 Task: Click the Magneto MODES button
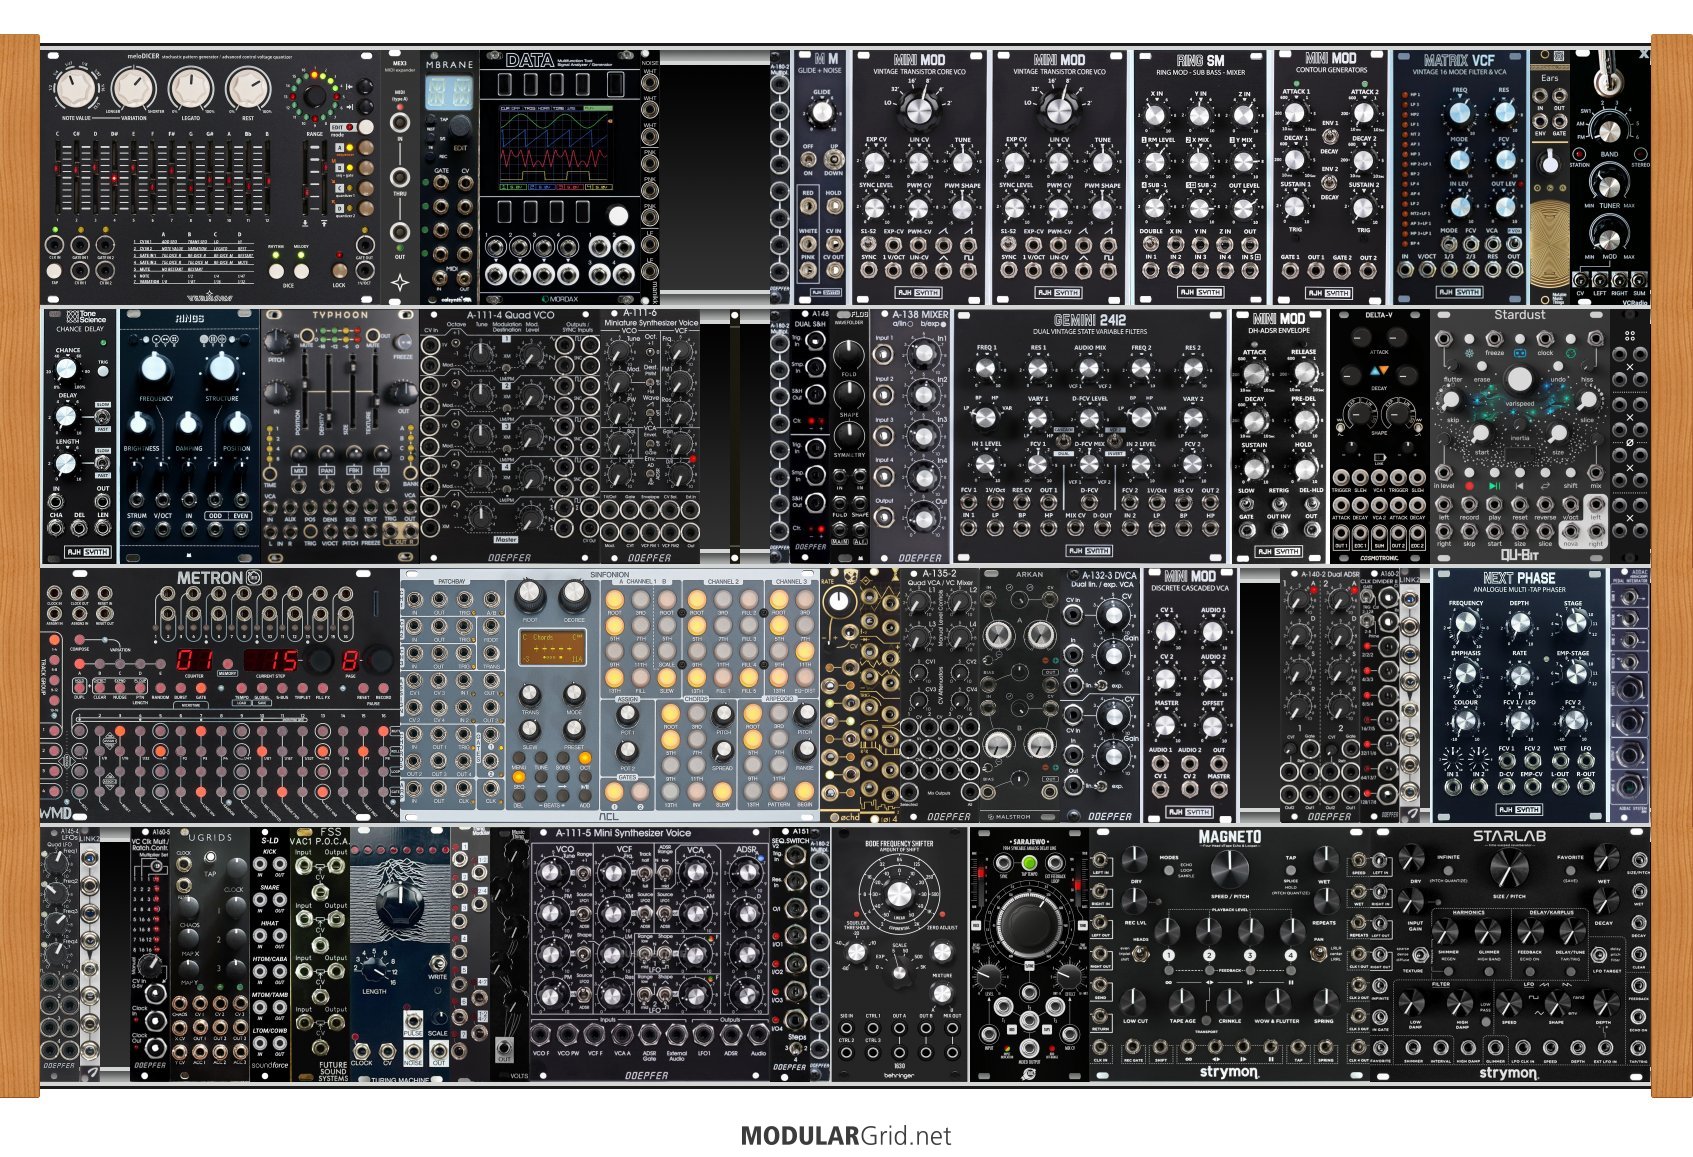point(1168,870)
